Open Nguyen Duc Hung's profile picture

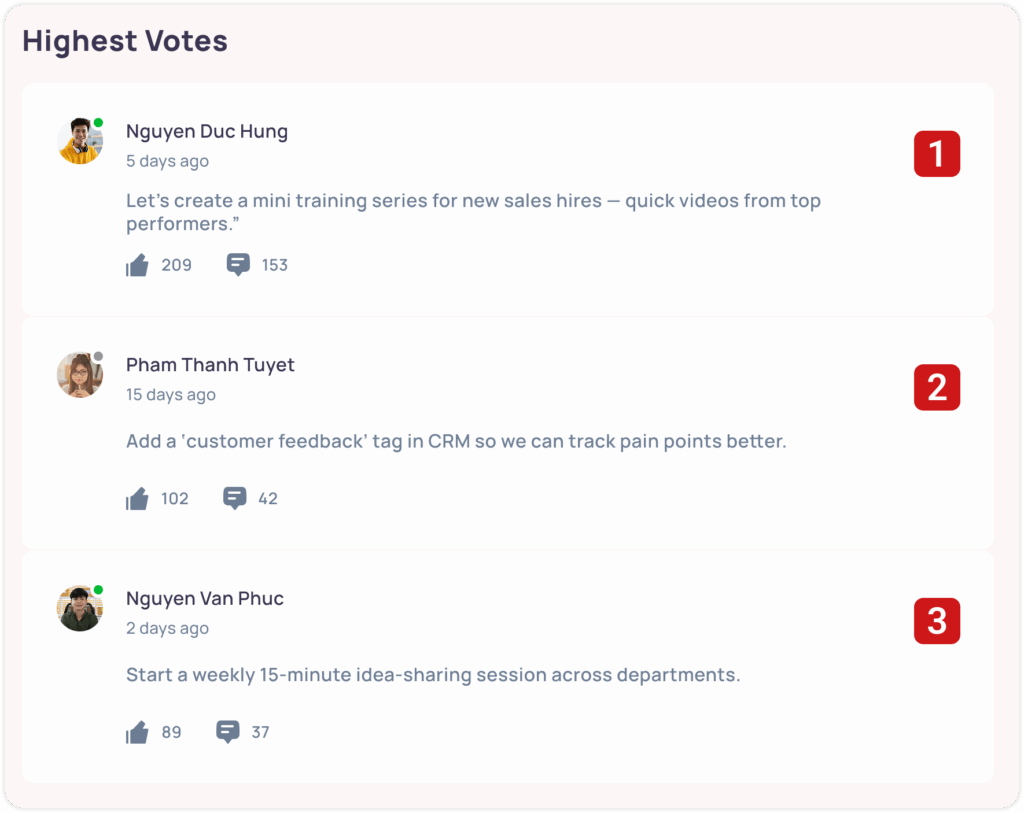[x=80, y=141]
